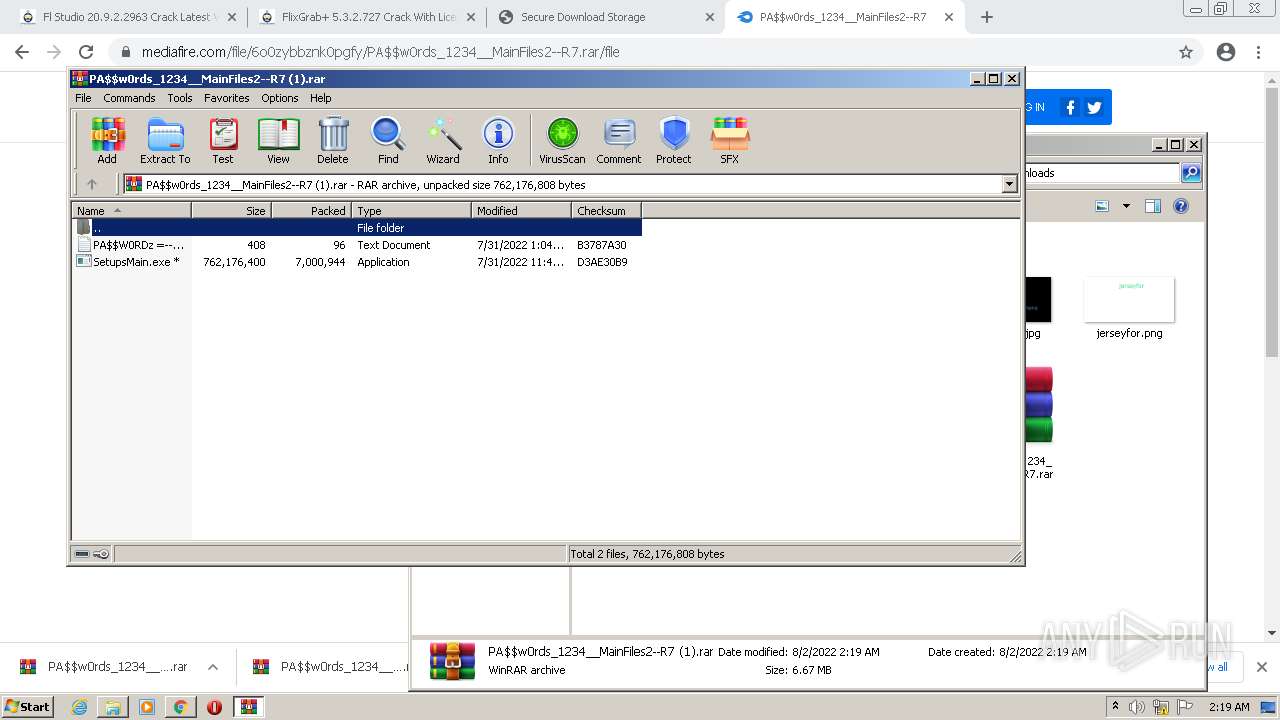Screen dimensions: 1280x720
Task: Click checksum D3AE30B9 cell
Action: click(x=602, y=262)
